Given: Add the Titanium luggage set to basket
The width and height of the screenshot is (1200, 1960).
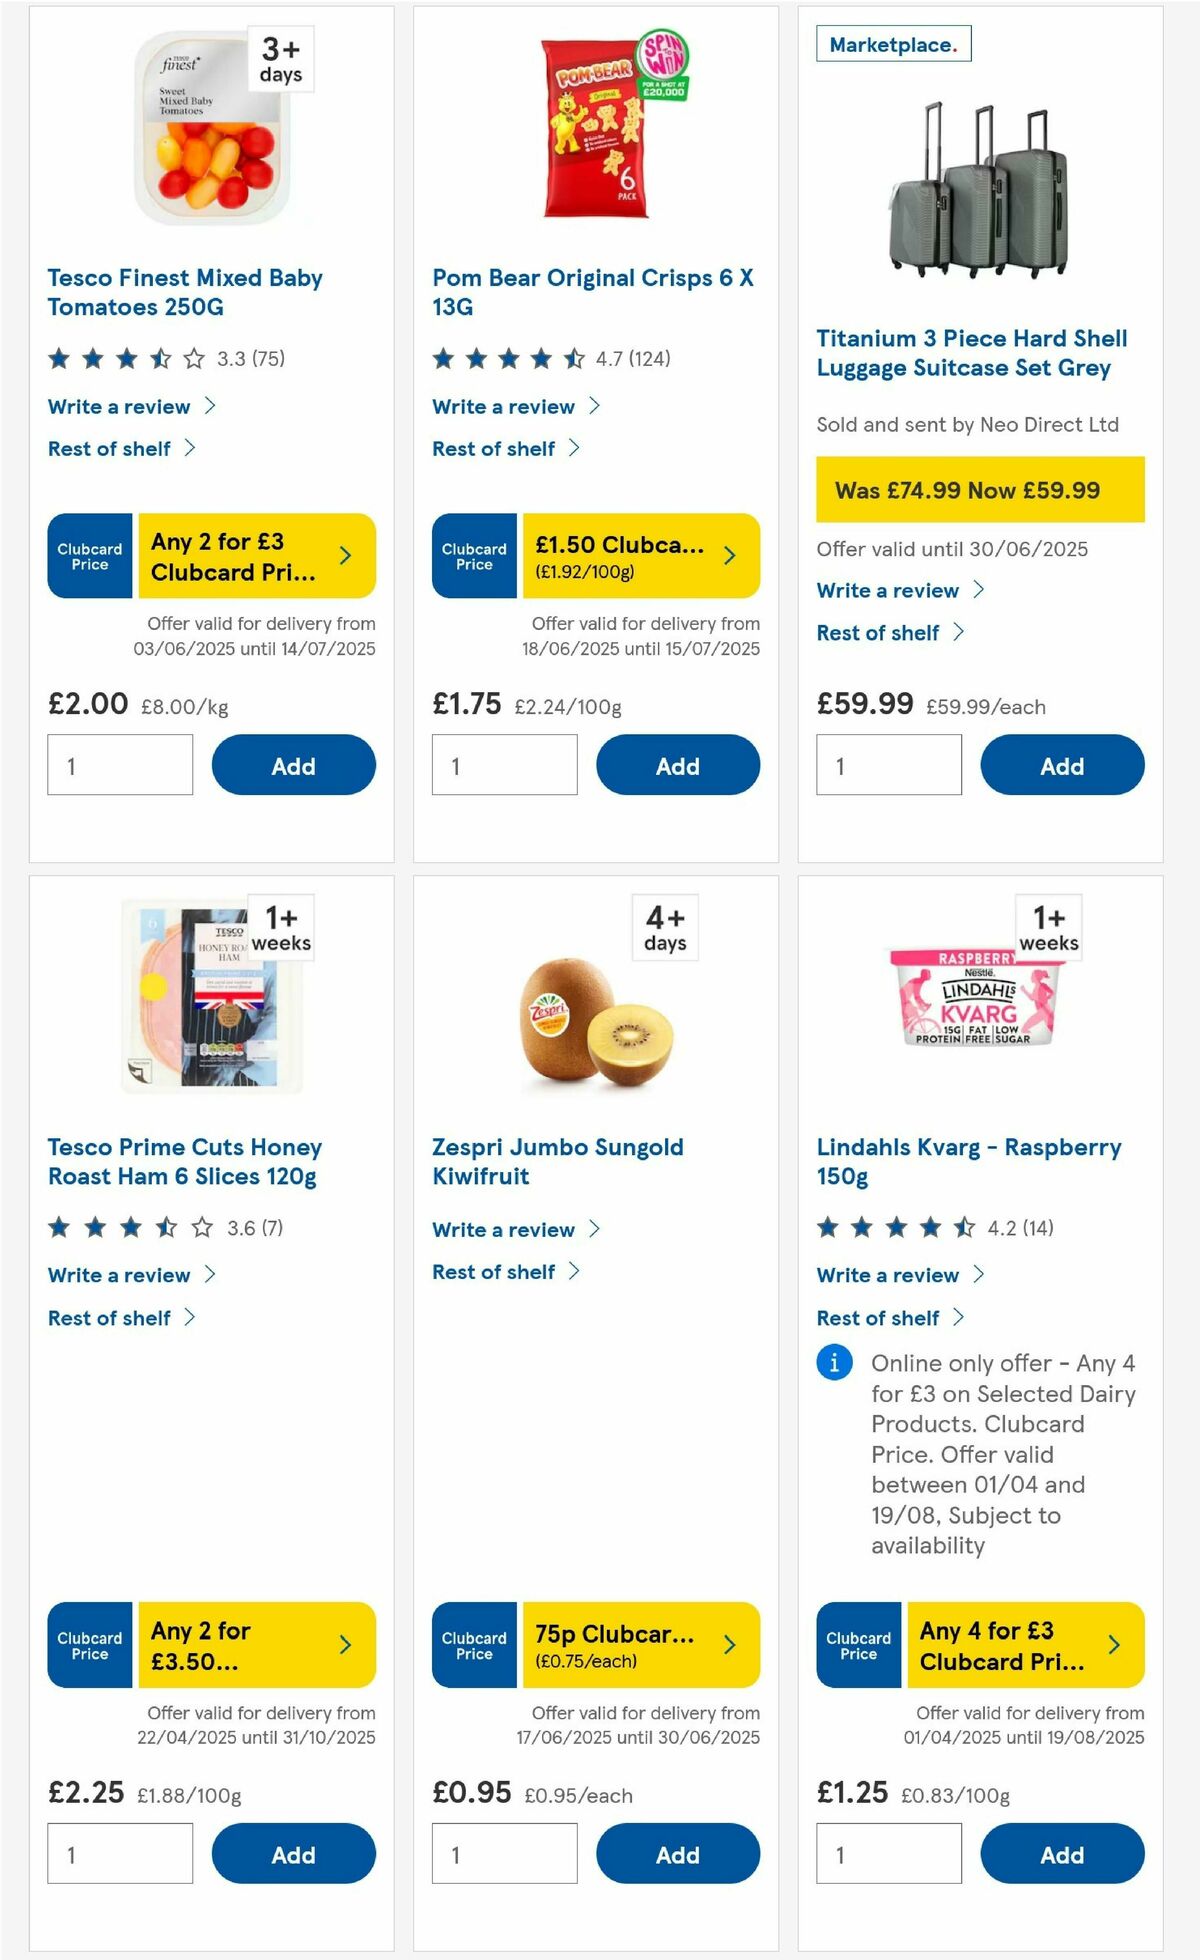Looking at the screenshot, I should 1063,765.
